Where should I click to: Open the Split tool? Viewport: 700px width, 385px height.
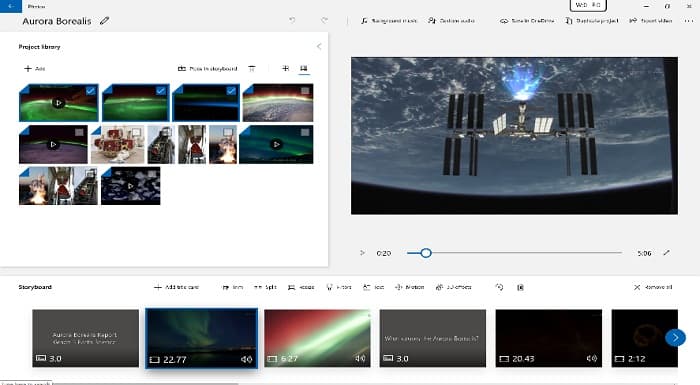[265, 287]
